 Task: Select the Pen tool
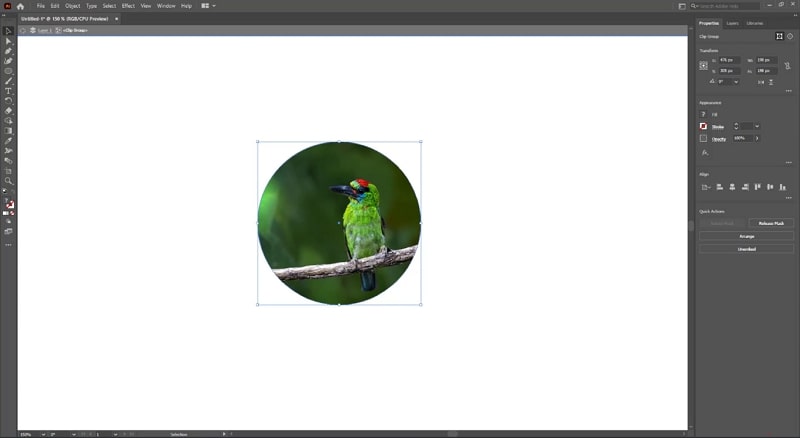pyautogui.click(x=8, y=51)
